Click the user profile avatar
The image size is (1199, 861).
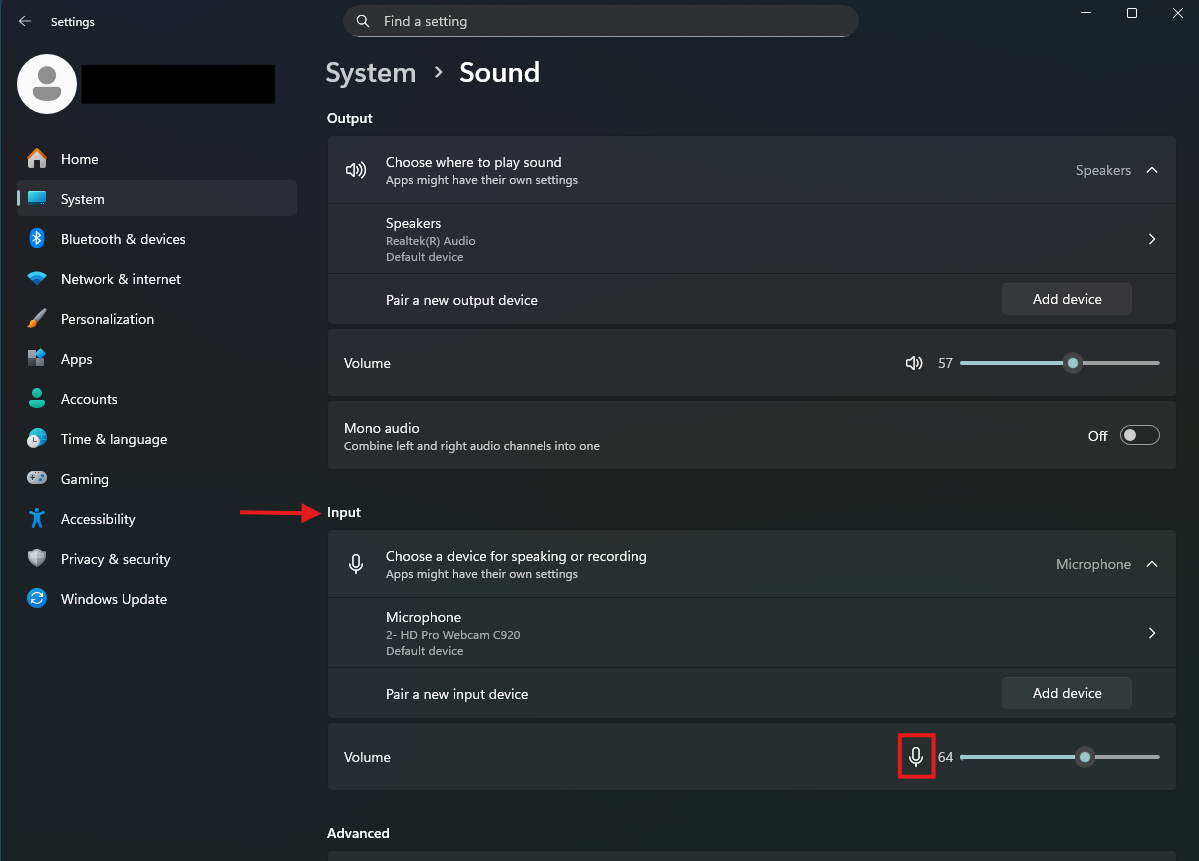[x=47, y=84]
